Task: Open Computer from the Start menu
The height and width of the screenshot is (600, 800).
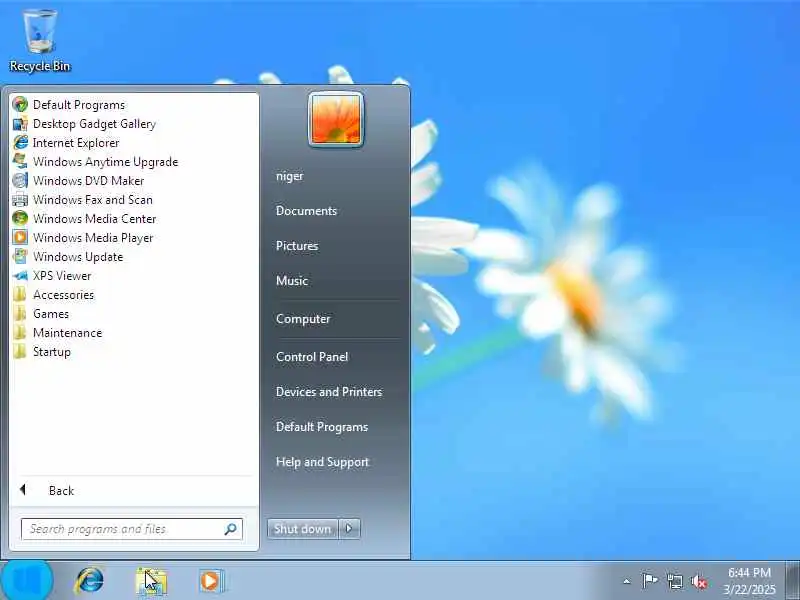Action: pyautogui.click(x=303, y=319)
